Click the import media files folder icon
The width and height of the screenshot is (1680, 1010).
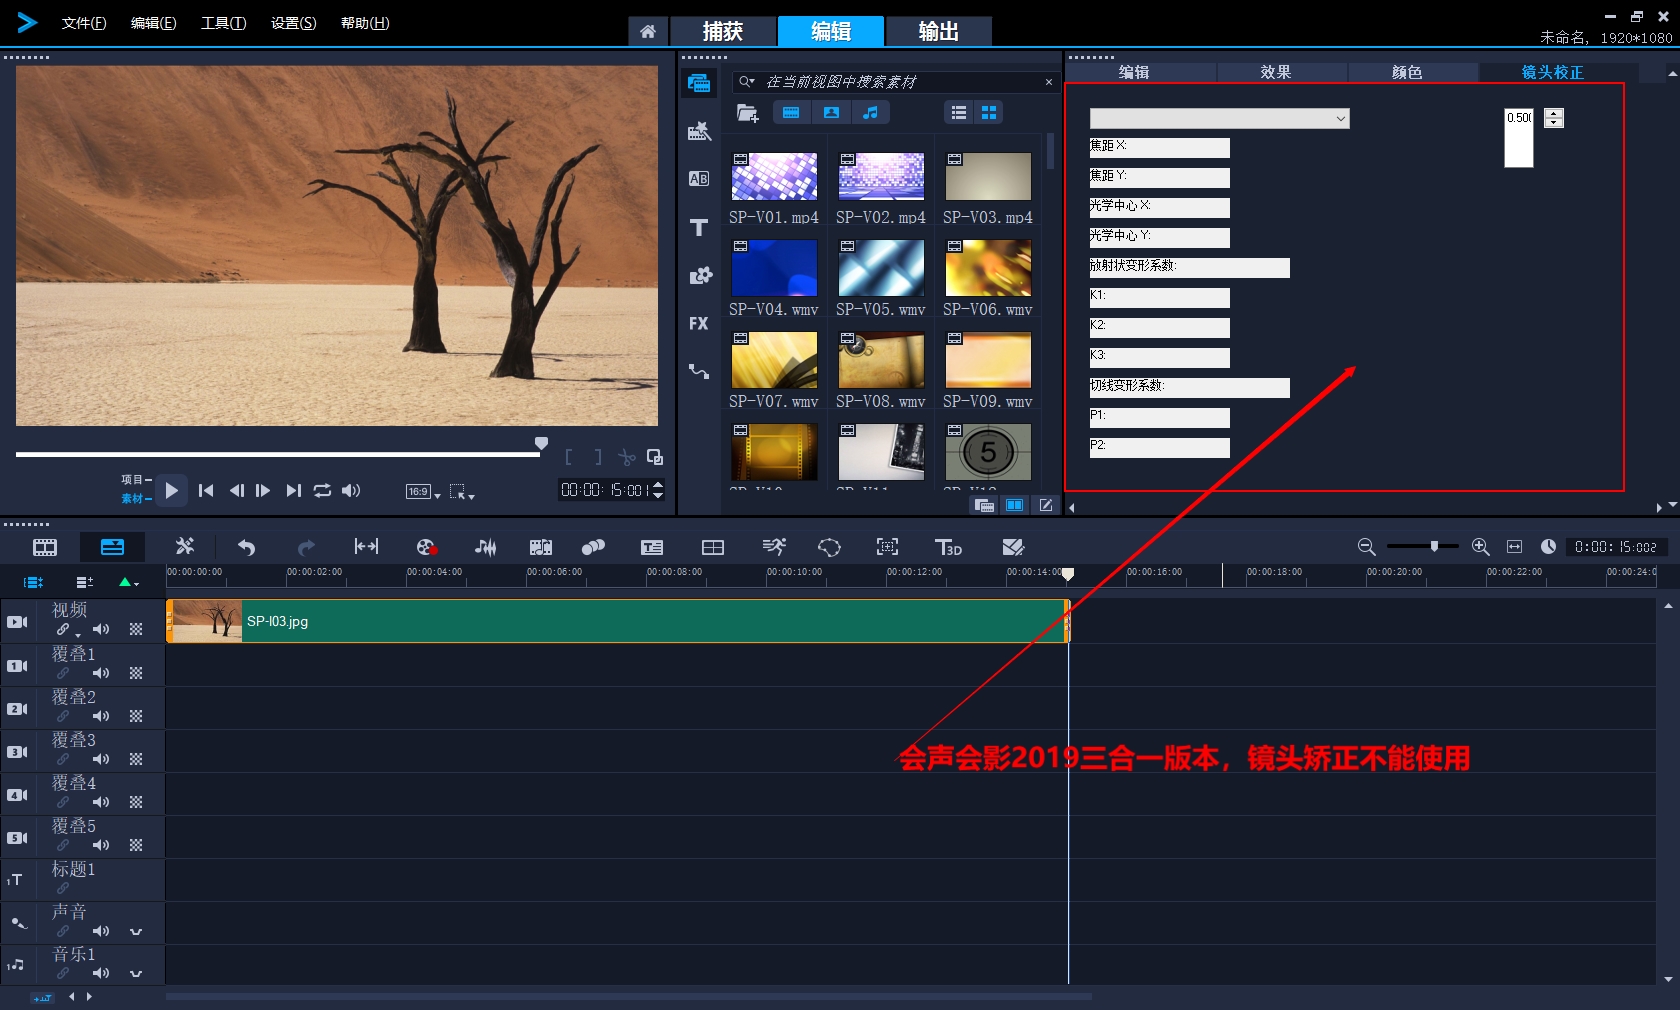point(747,113)
